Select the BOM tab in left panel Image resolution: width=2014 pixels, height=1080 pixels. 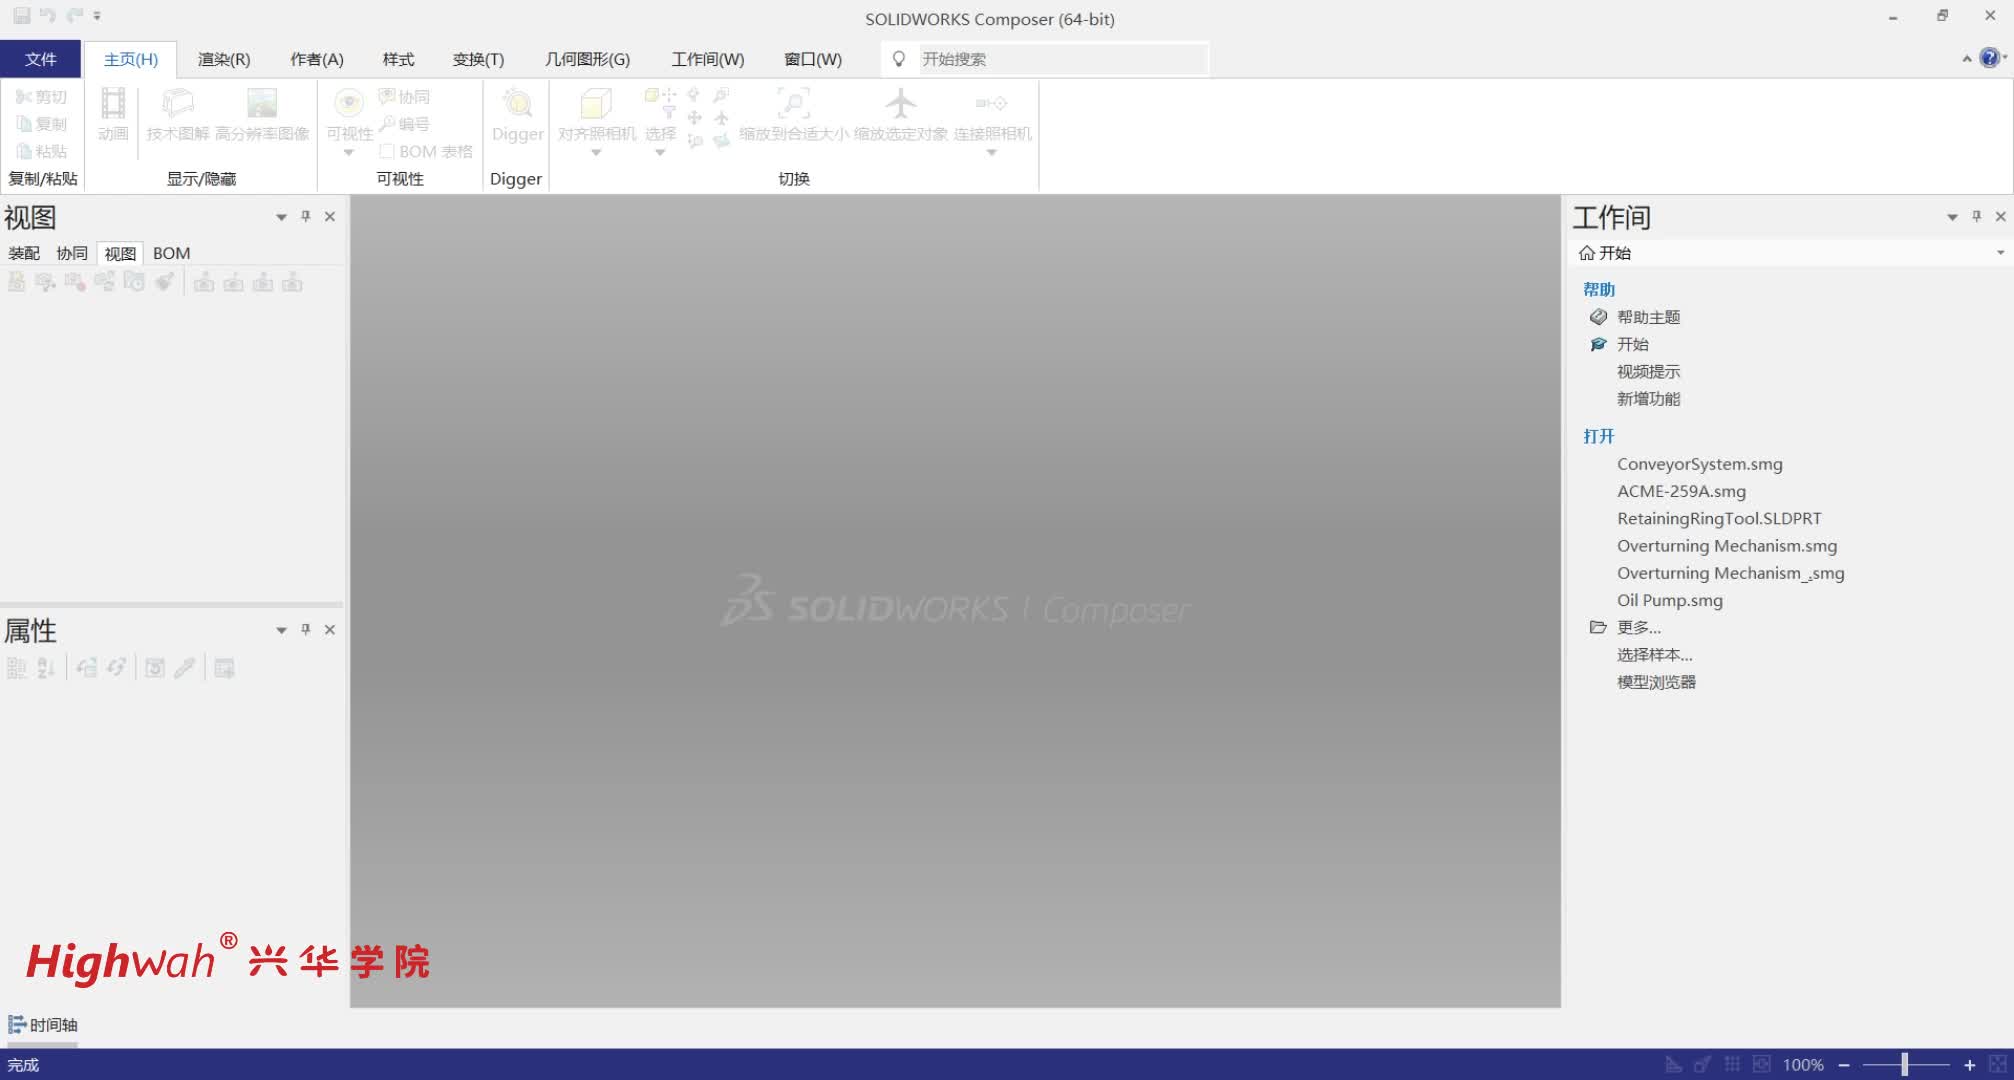click(x=171, y=253)
